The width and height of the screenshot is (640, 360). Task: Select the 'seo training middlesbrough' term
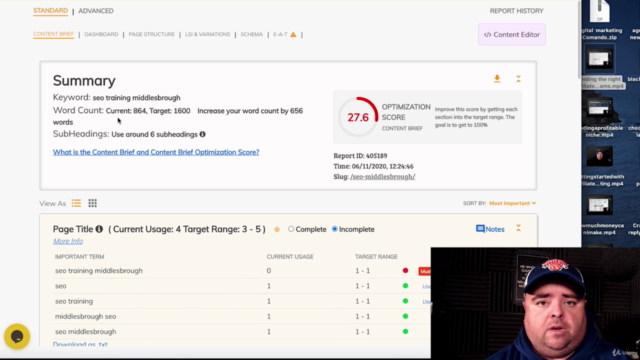(x=99, y=271)
